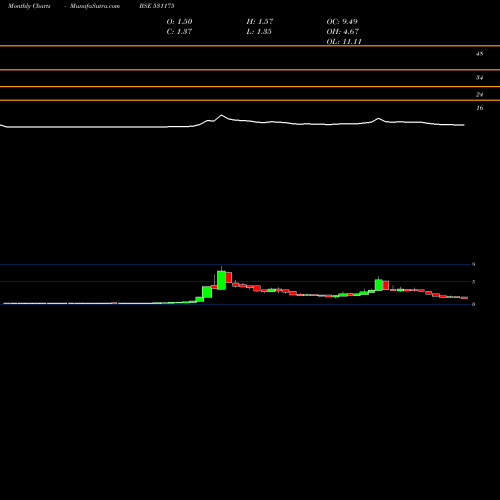
Task: Click the last red candle on the right
Action: [x=465, y=298]
